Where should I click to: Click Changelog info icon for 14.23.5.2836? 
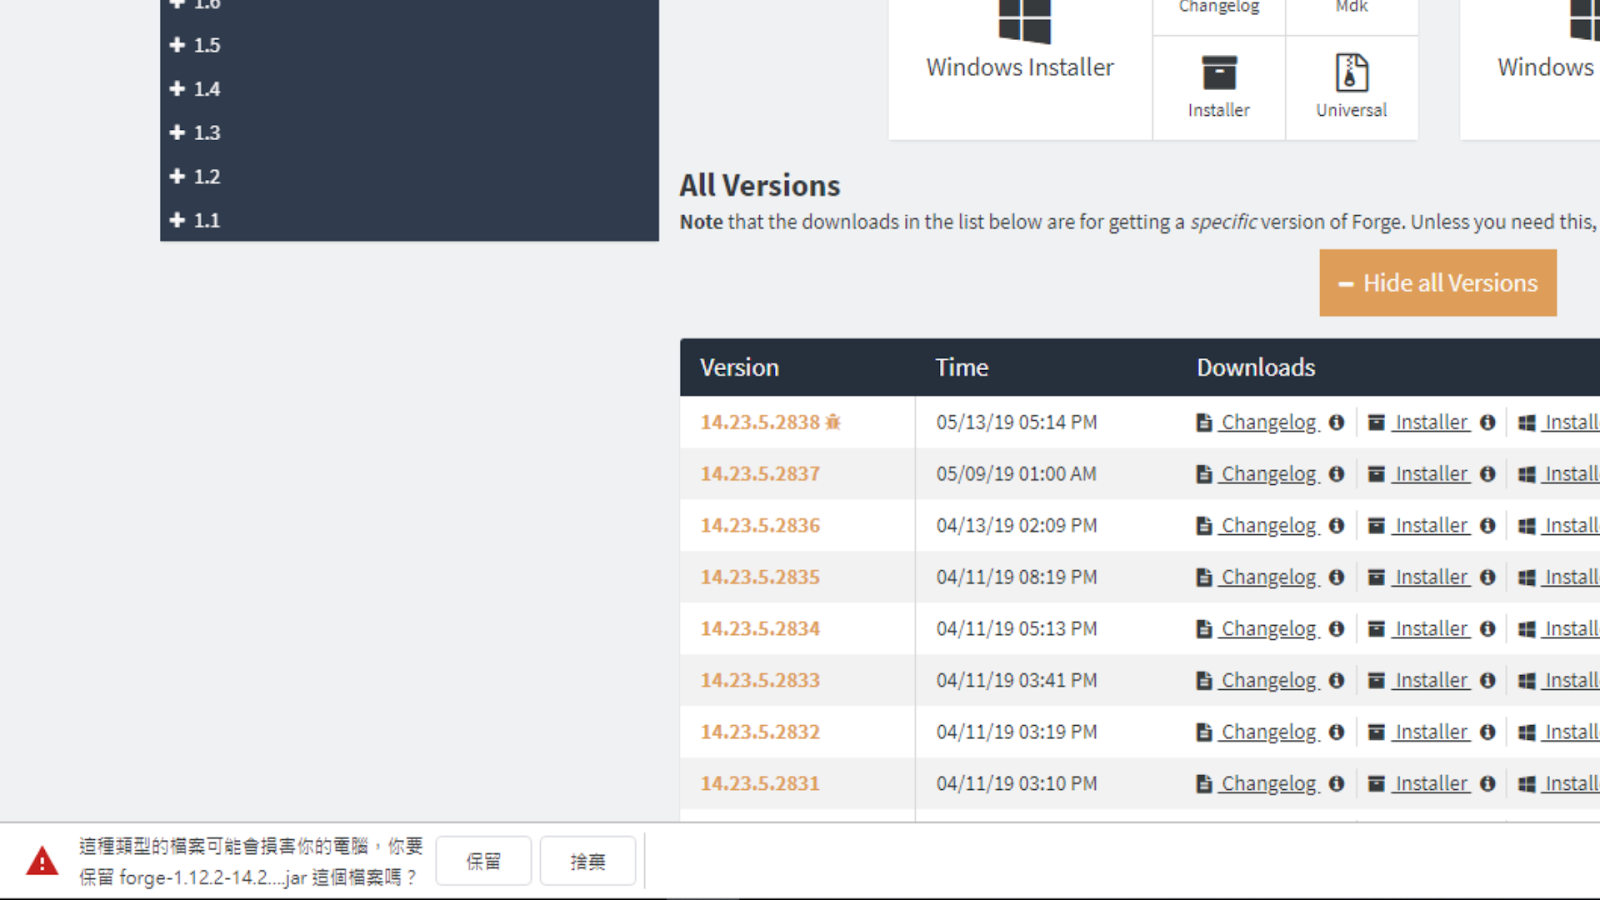point(1337,526)
